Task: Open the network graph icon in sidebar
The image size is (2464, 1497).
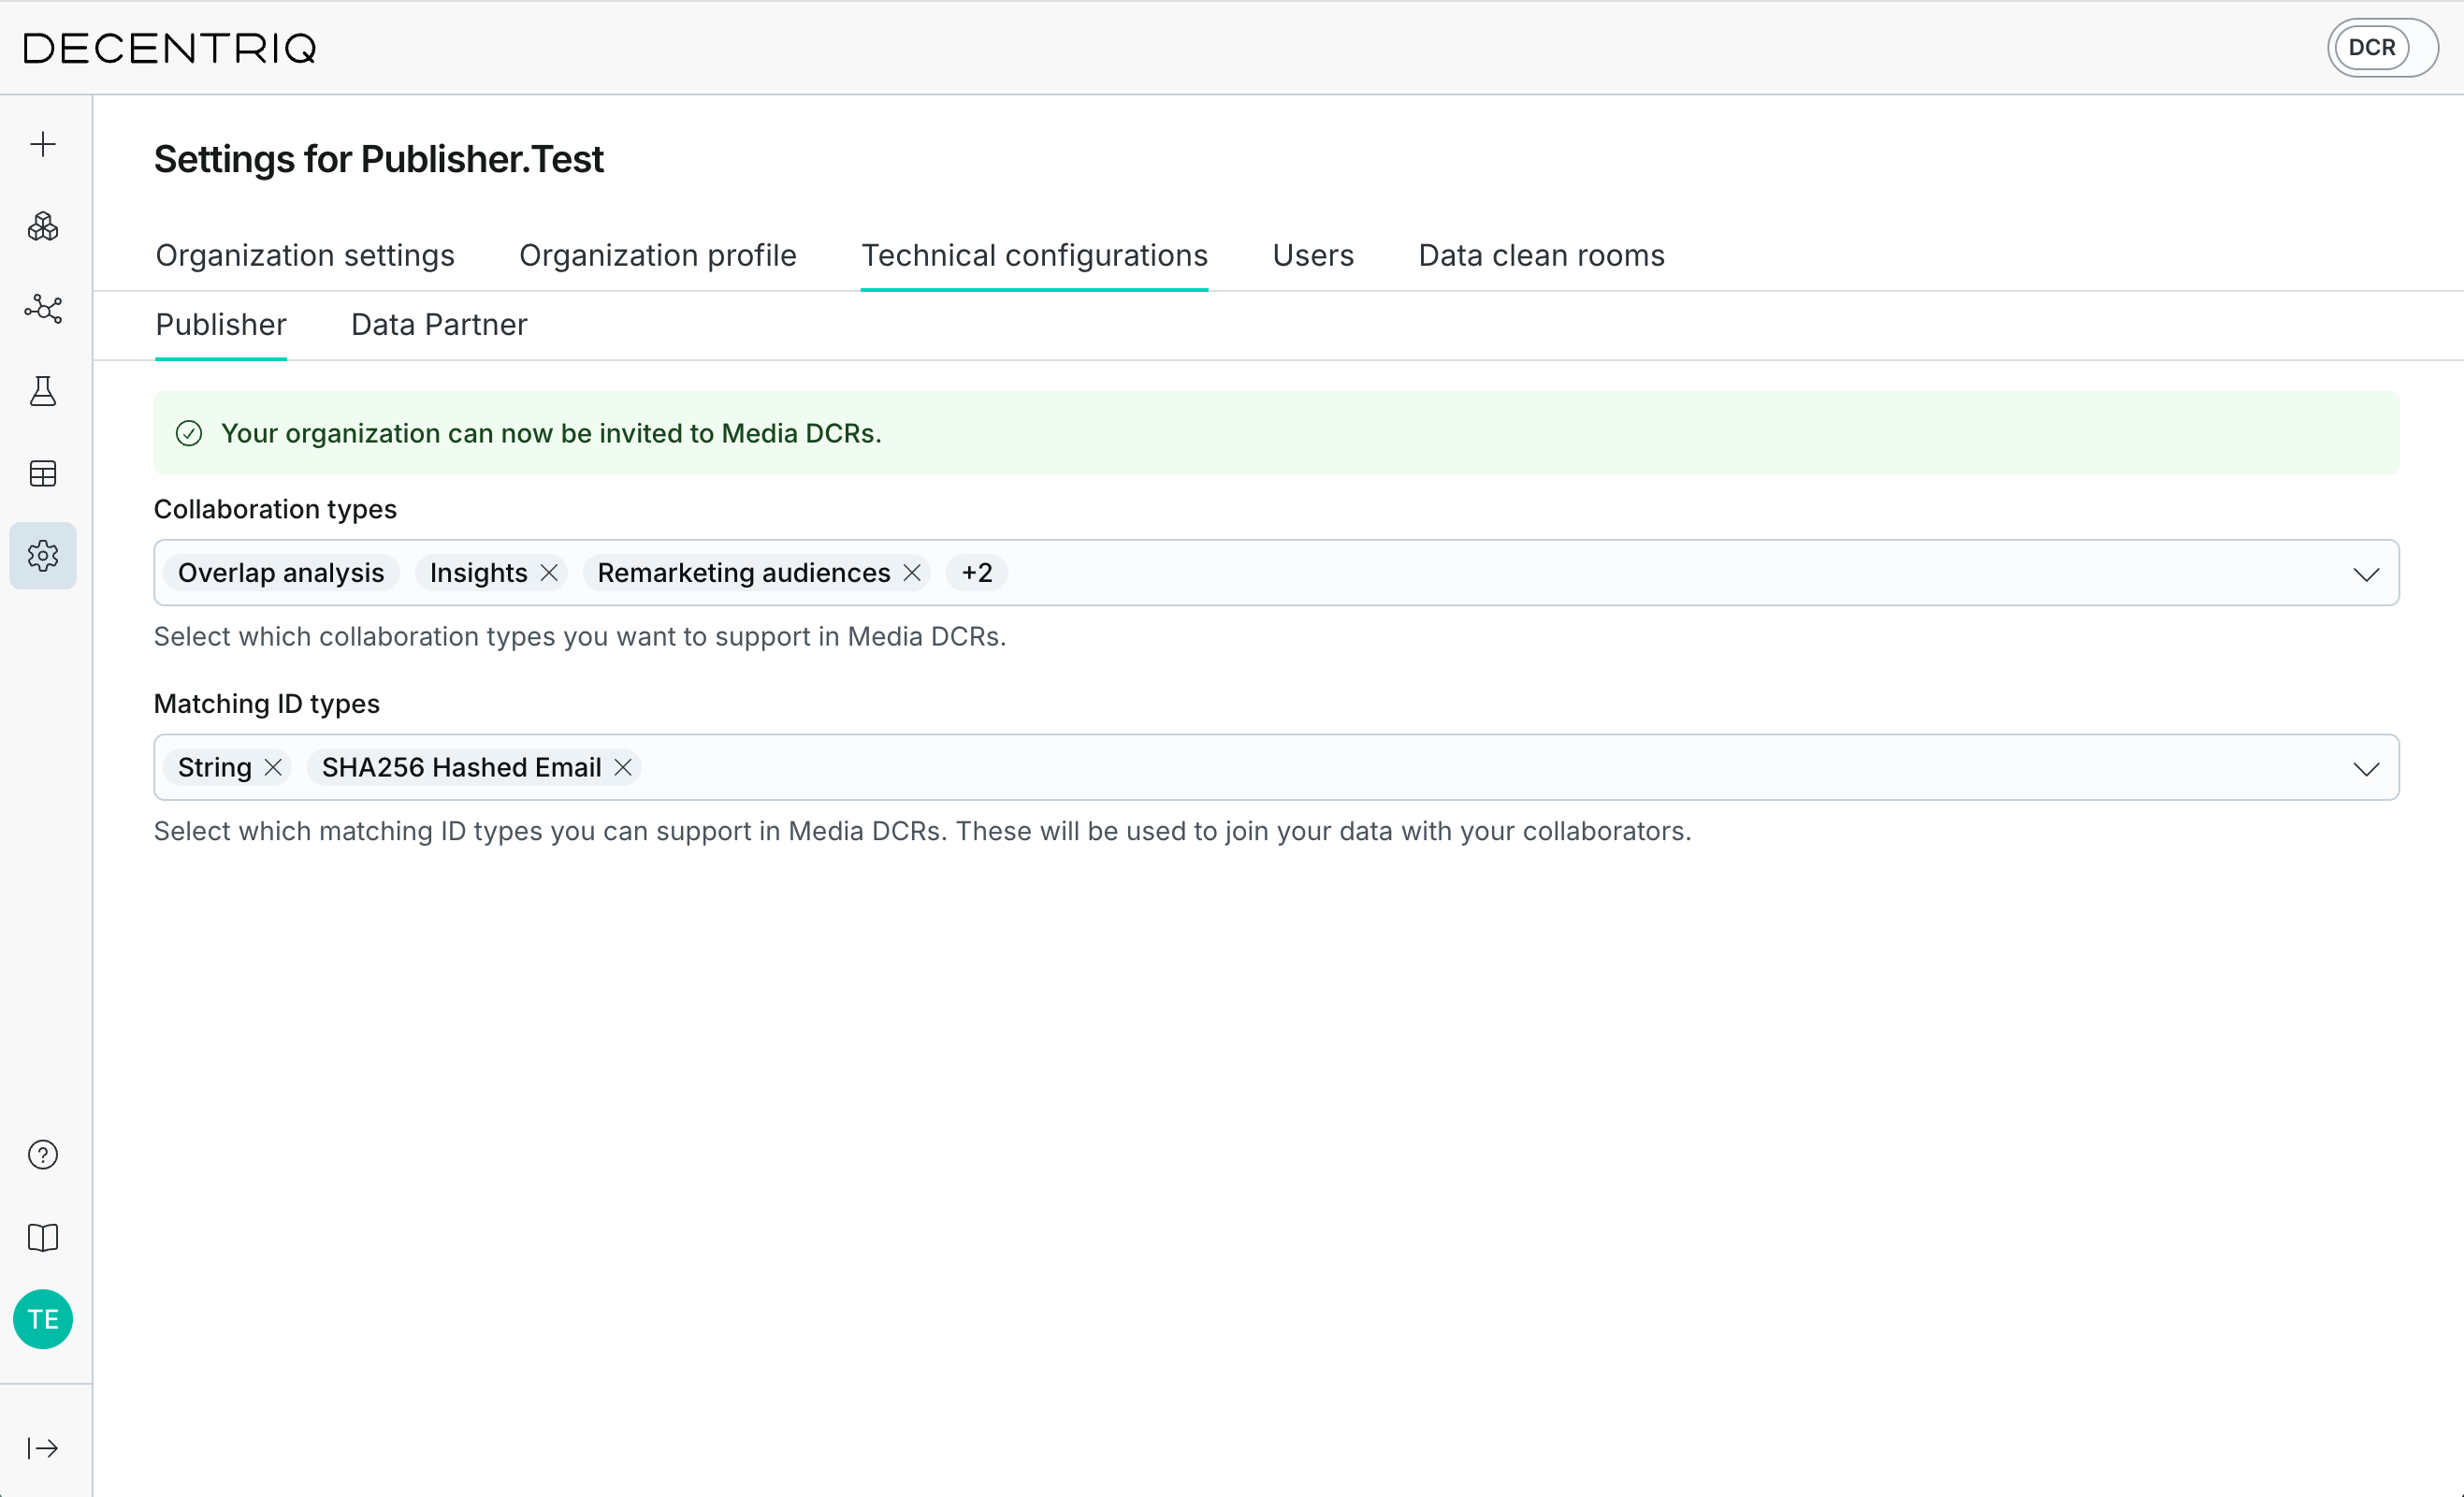Action: click(x=43, y=309)
